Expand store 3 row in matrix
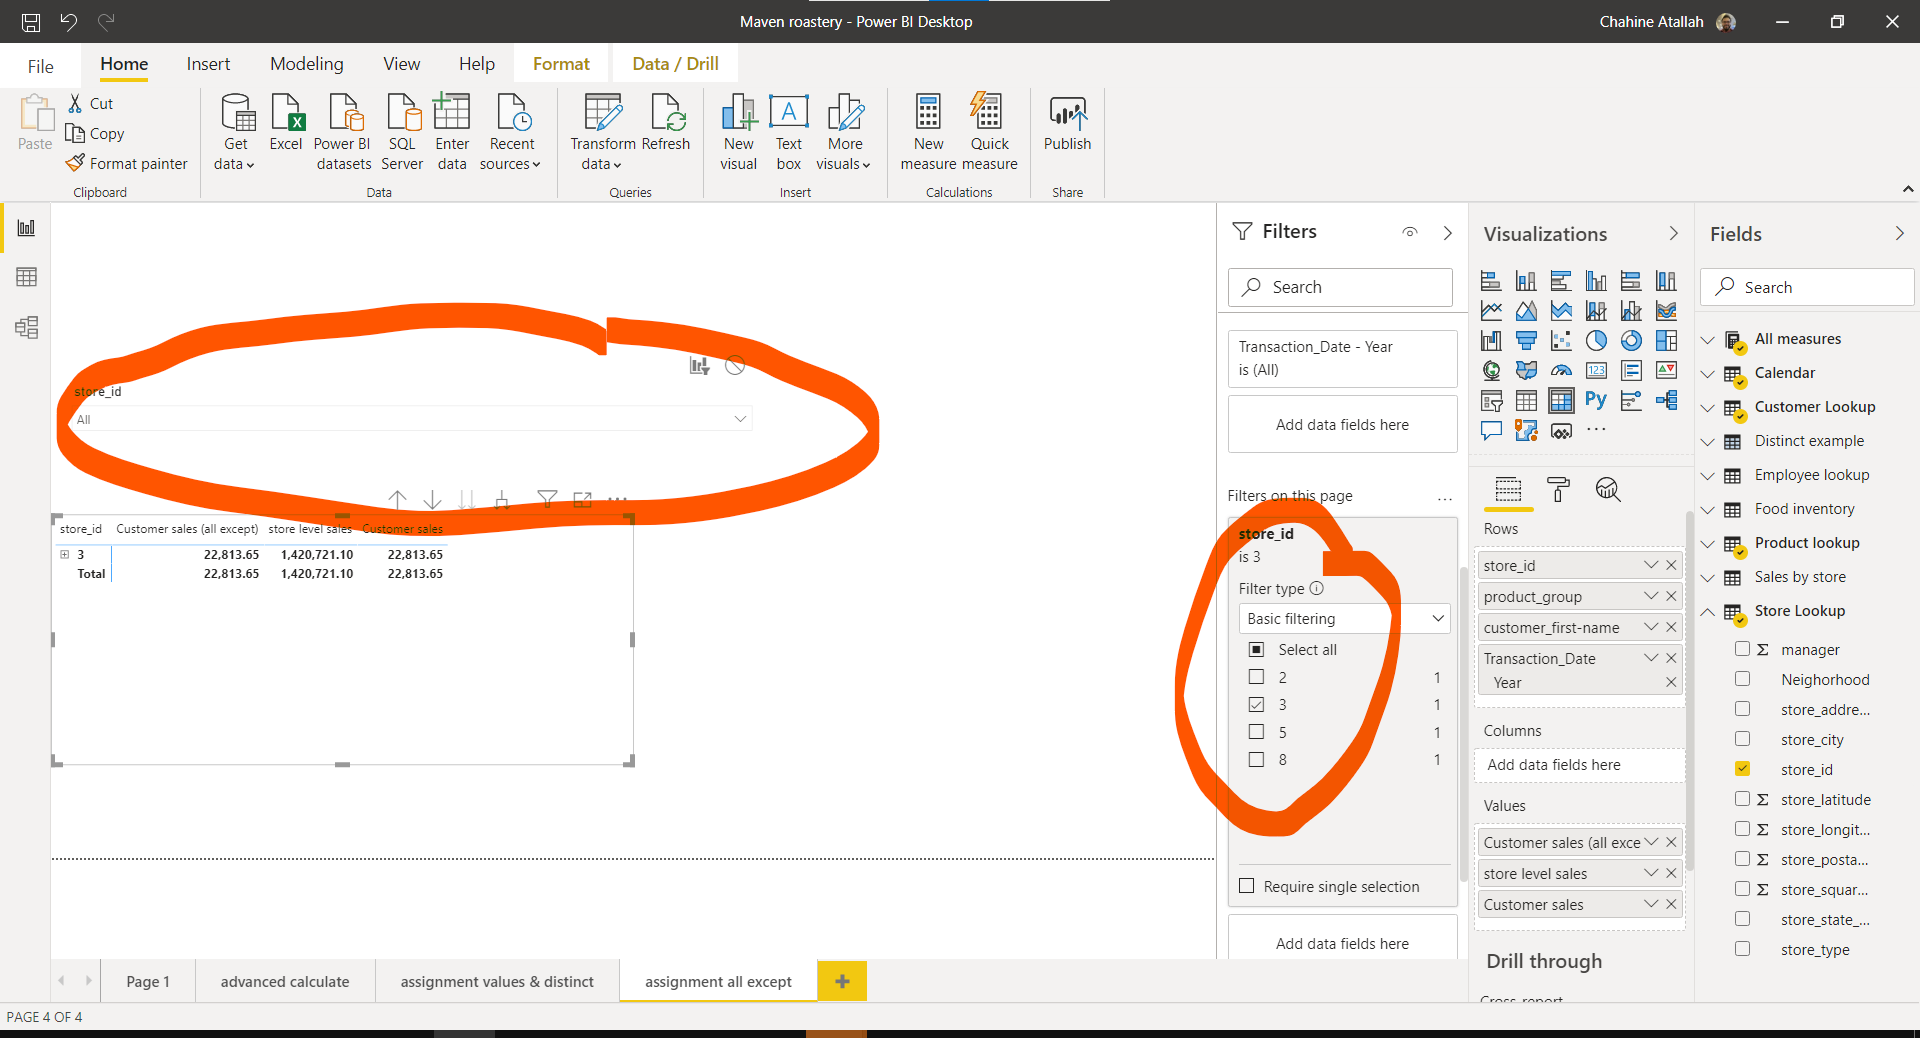Image resolution: width=1920 pixels, height=1038 pixels. pyautogui.click(x=64, y=554)
